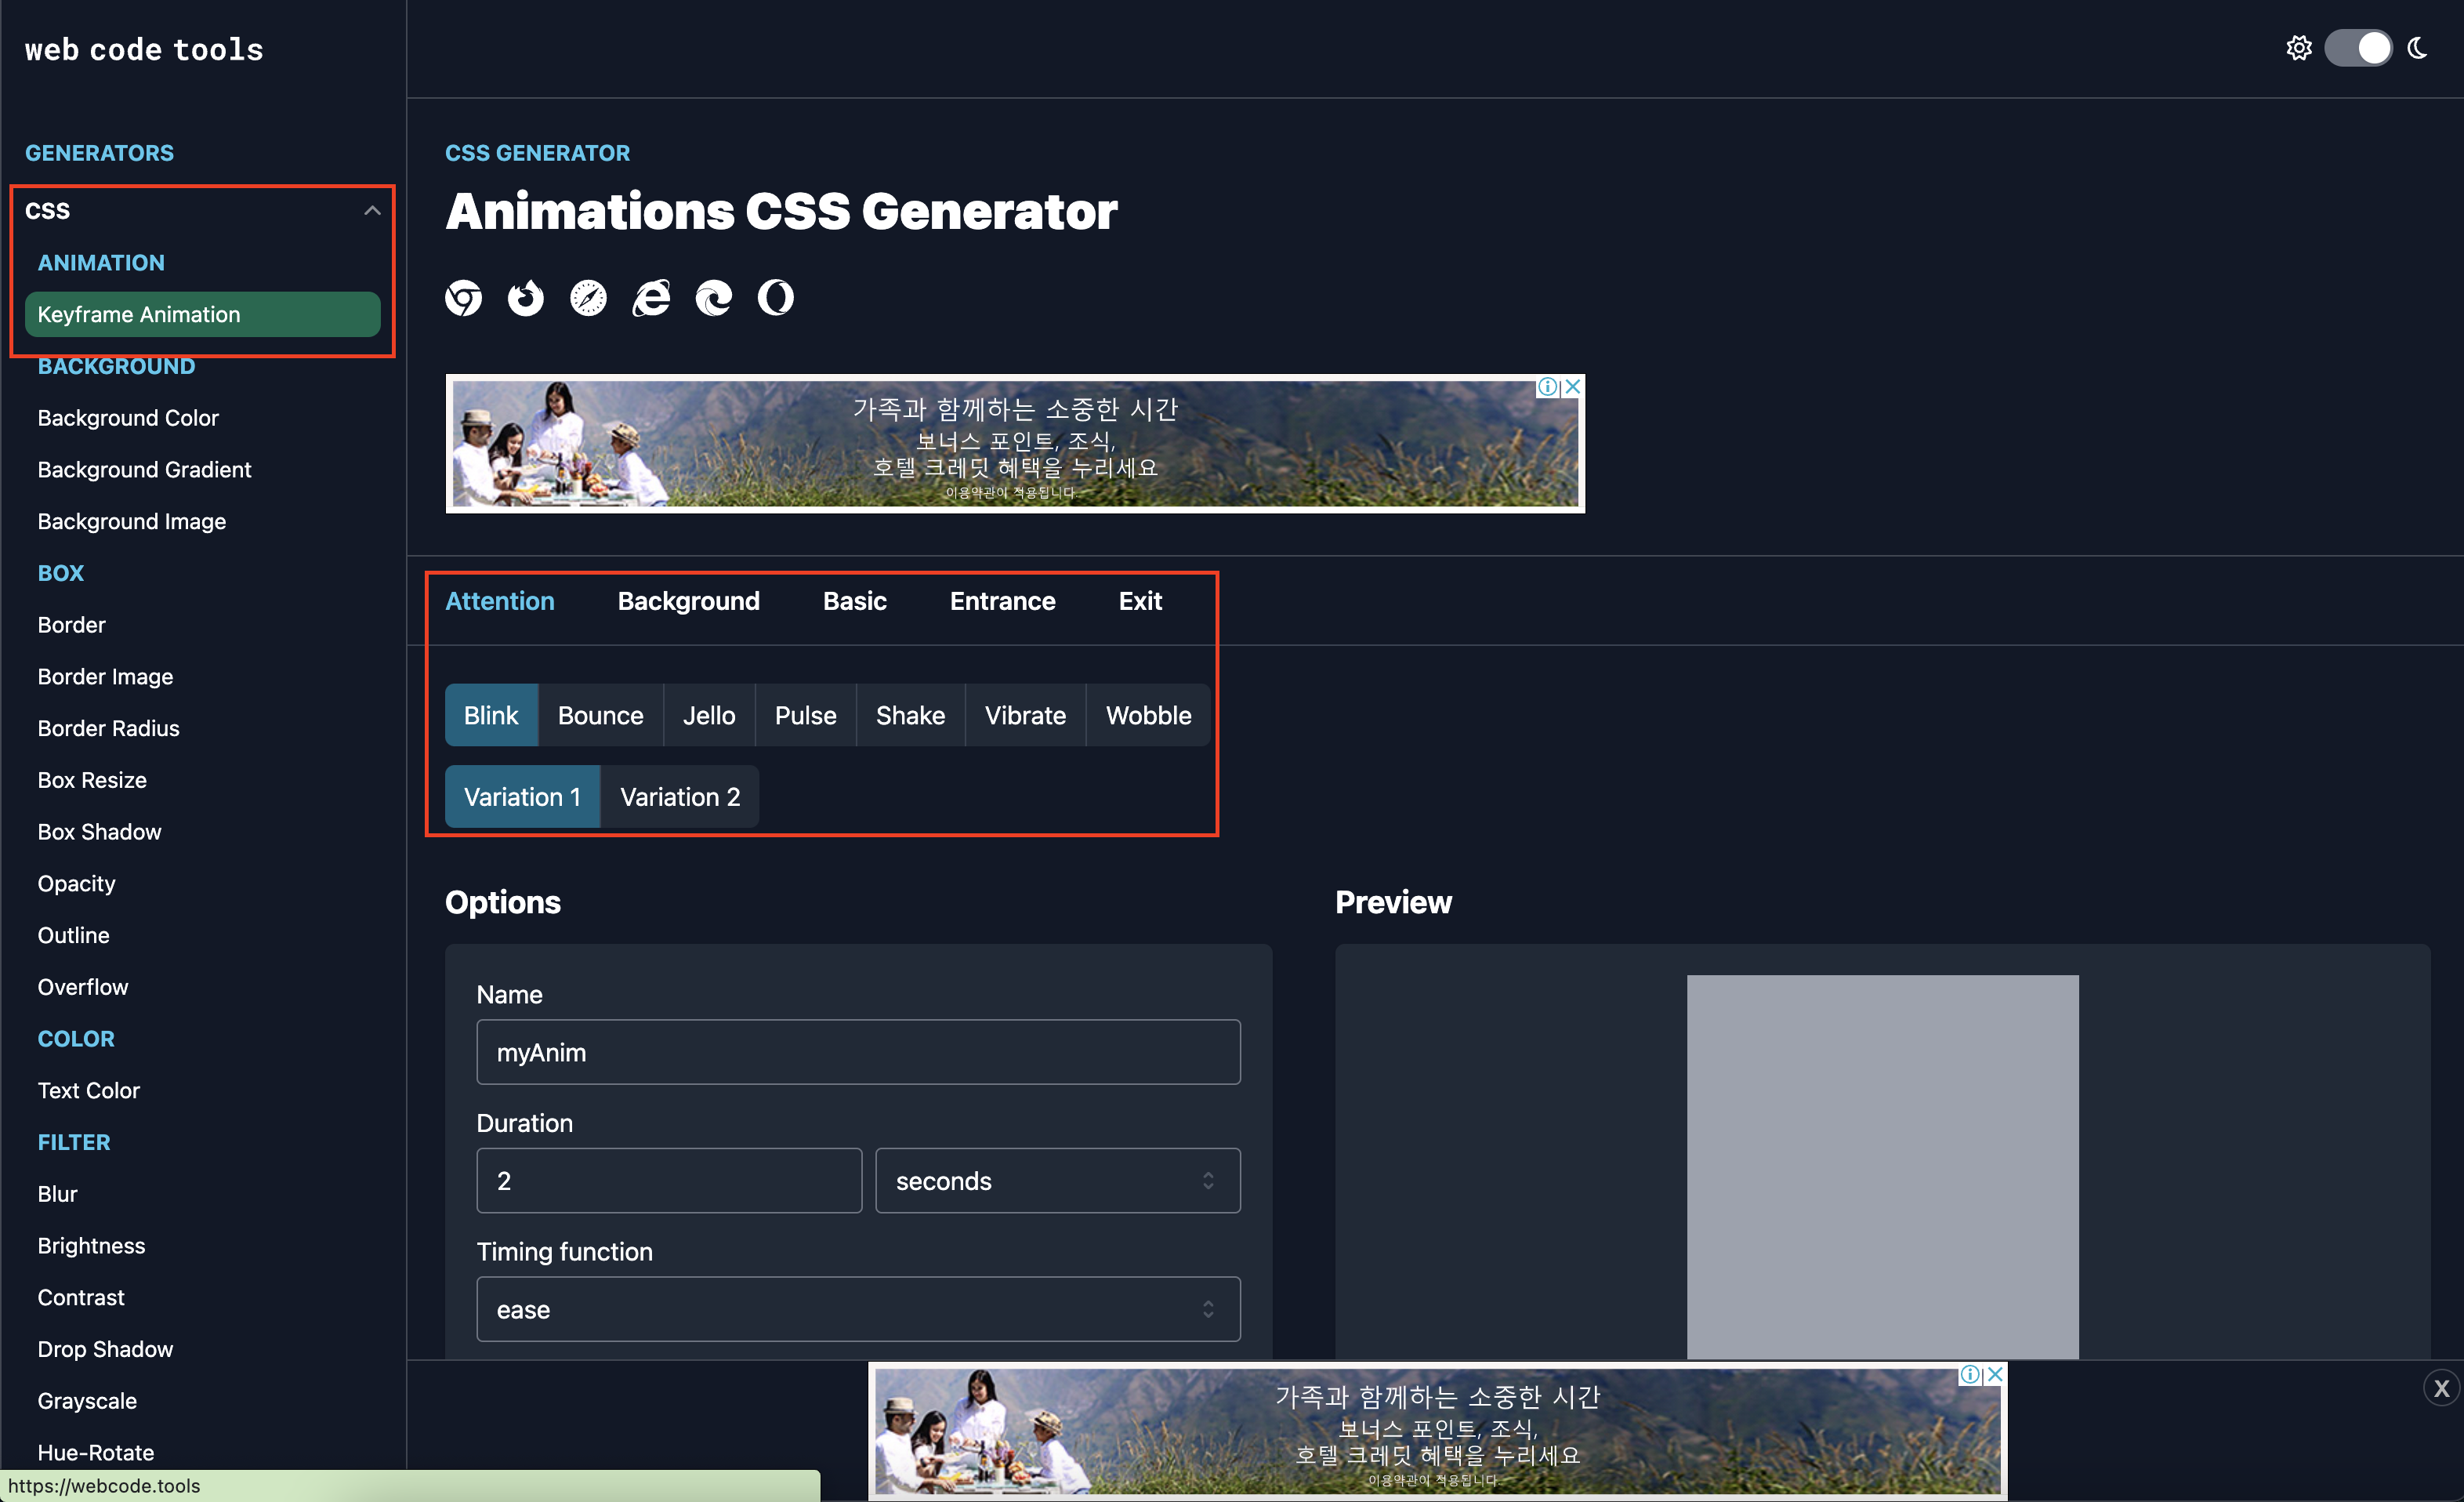Open the seconds duration unit dropdown
The image size is (2464, 1502).
click(1057, 1181)
